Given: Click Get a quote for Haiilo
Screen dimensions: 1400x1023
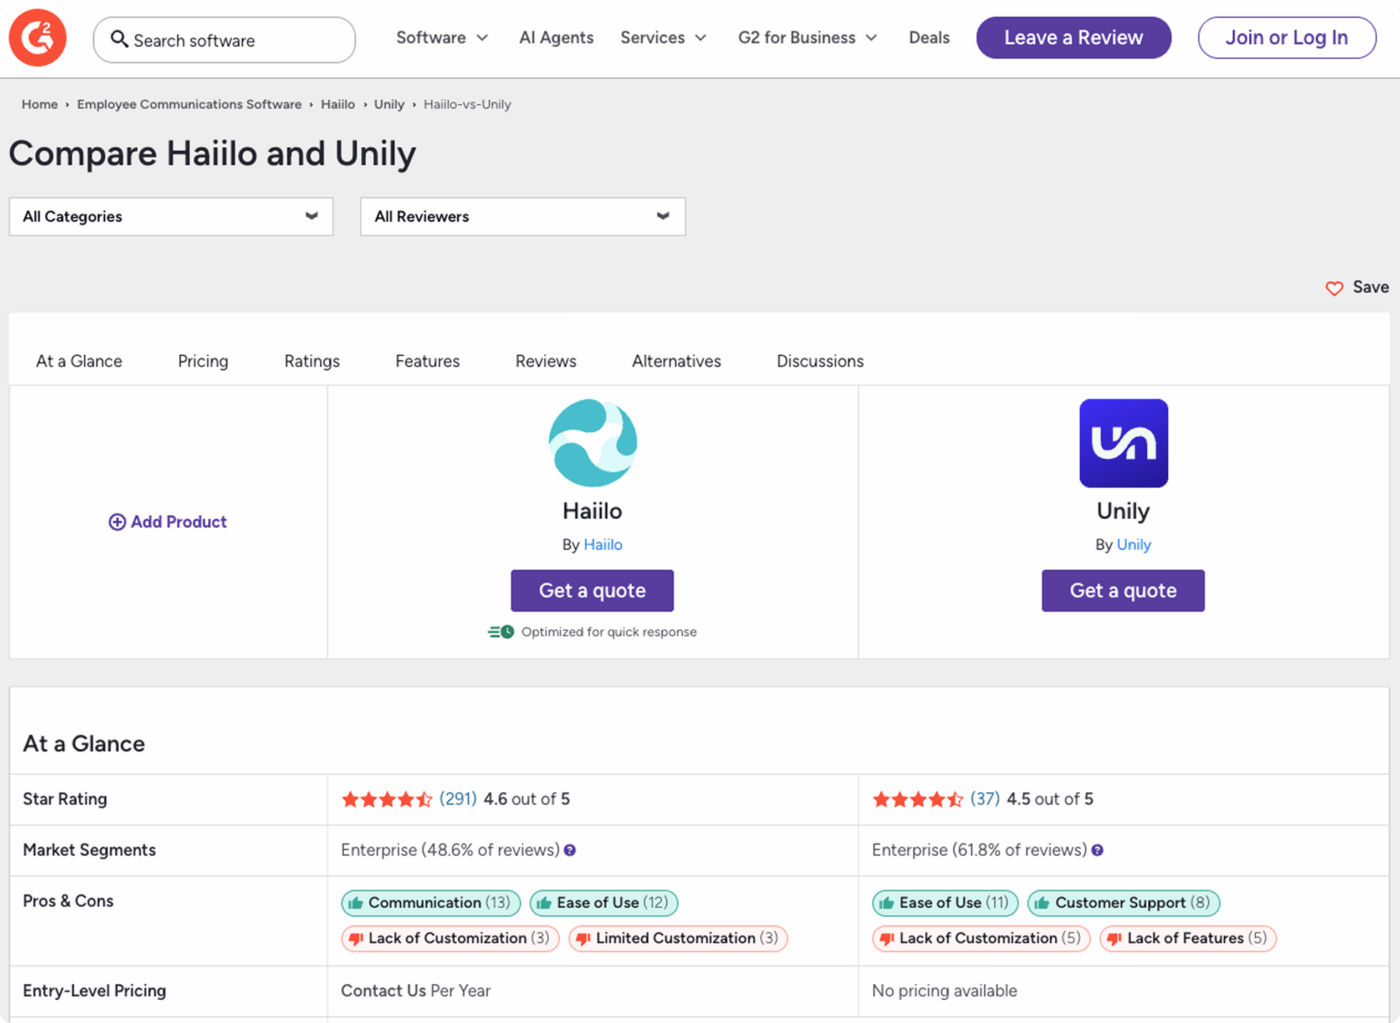Looking at the screenshot, I should tap(592, 591).
